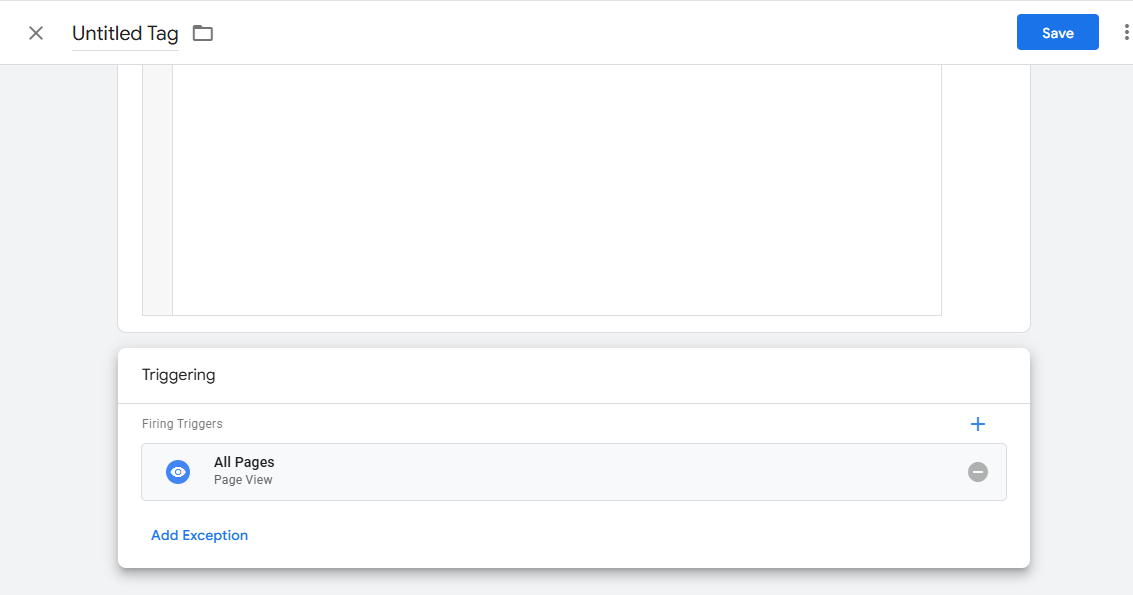Open the folder icon beside the tag name
The width and height of the screenshot is (1133, 595).
pyautogui.click(x=203, y=33)
